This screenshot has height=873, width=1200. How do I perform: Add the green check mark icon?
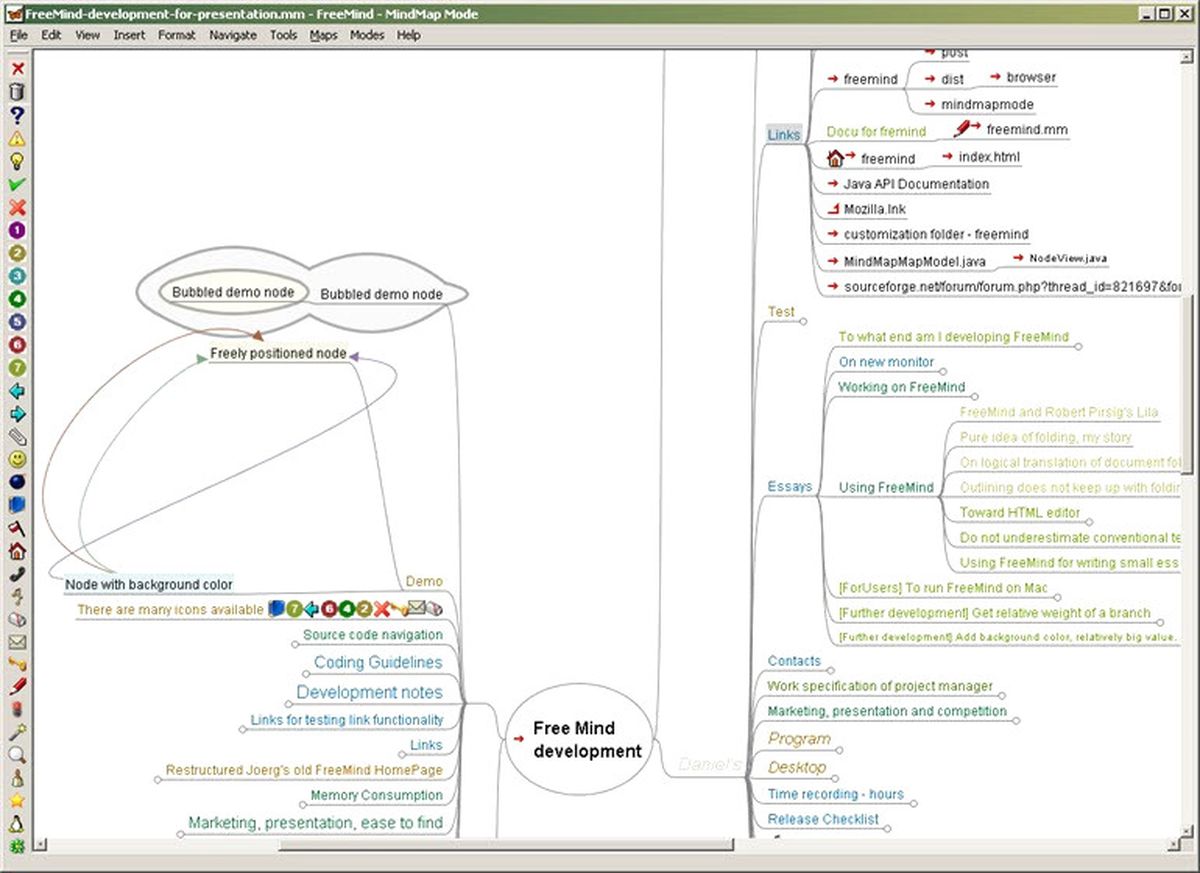(17, 184)
